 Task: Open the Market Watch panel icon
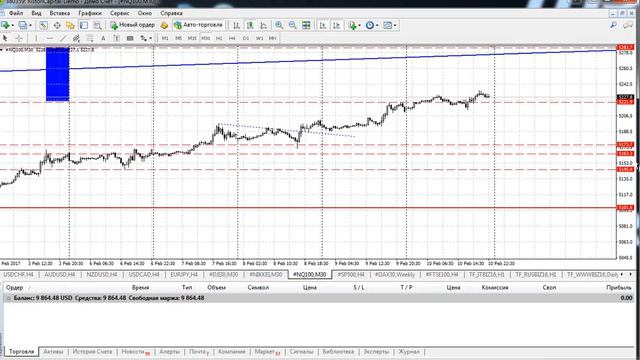(x=43, y=25)
